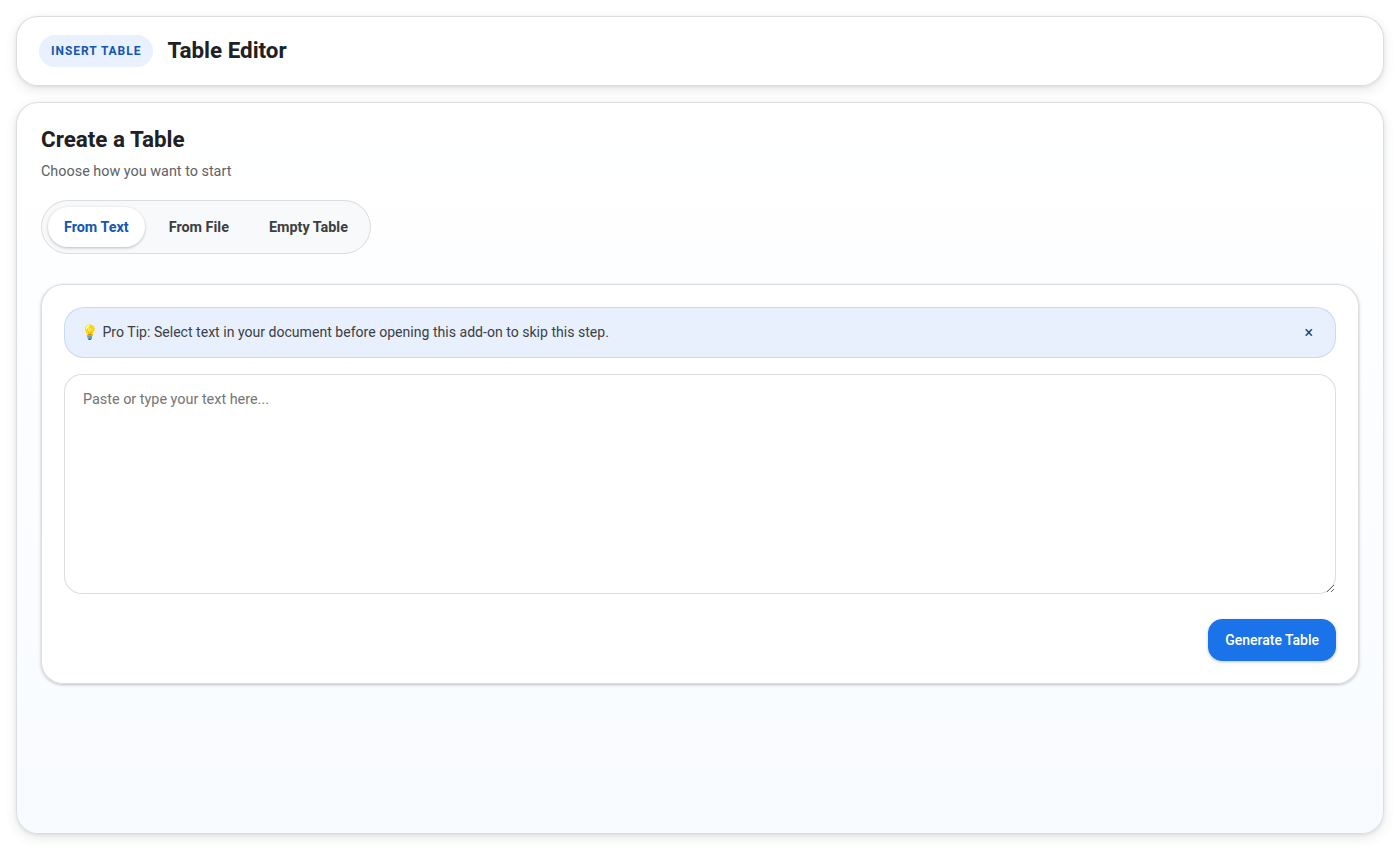Click the empty area beneath the input card
1400x850 pixels.
(x=700, y=758)
